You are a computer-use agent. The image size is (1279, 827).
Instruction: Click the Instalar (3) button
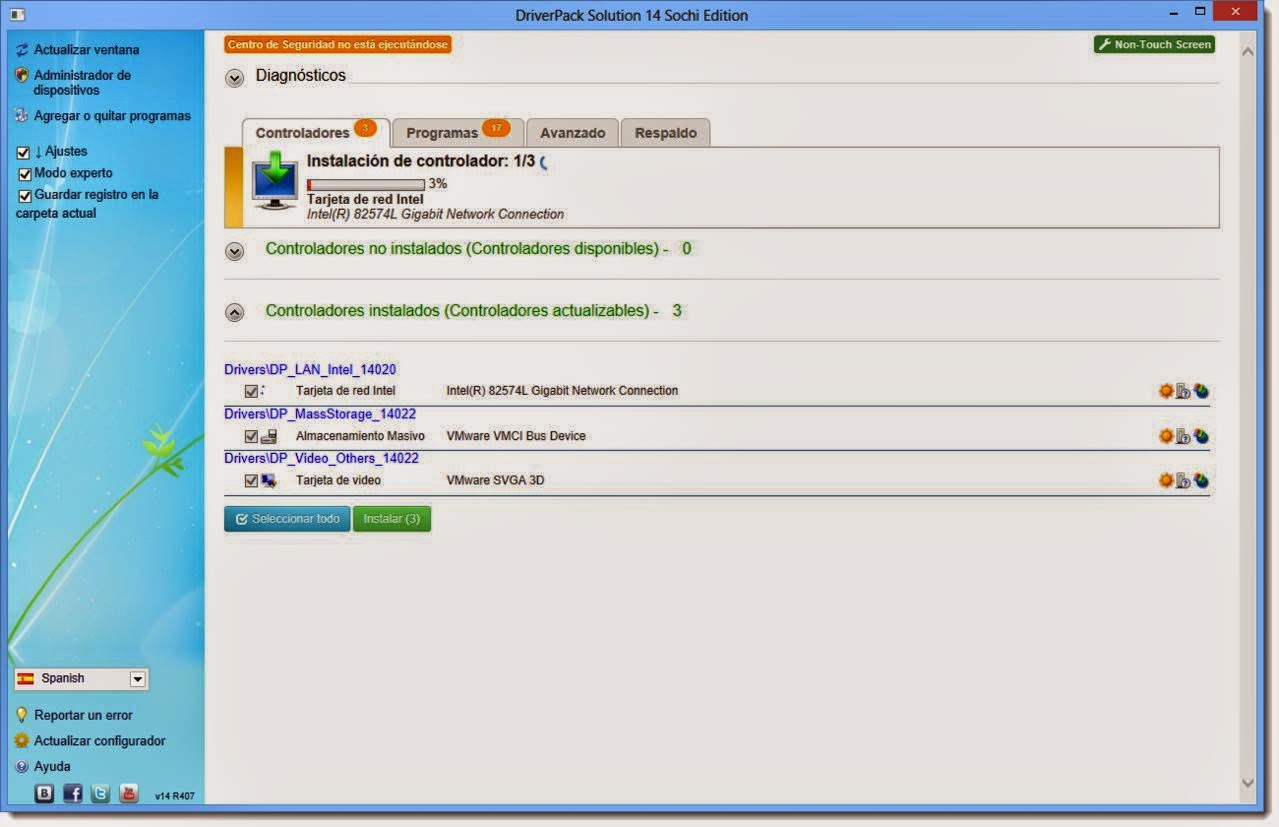coord(392,519)
